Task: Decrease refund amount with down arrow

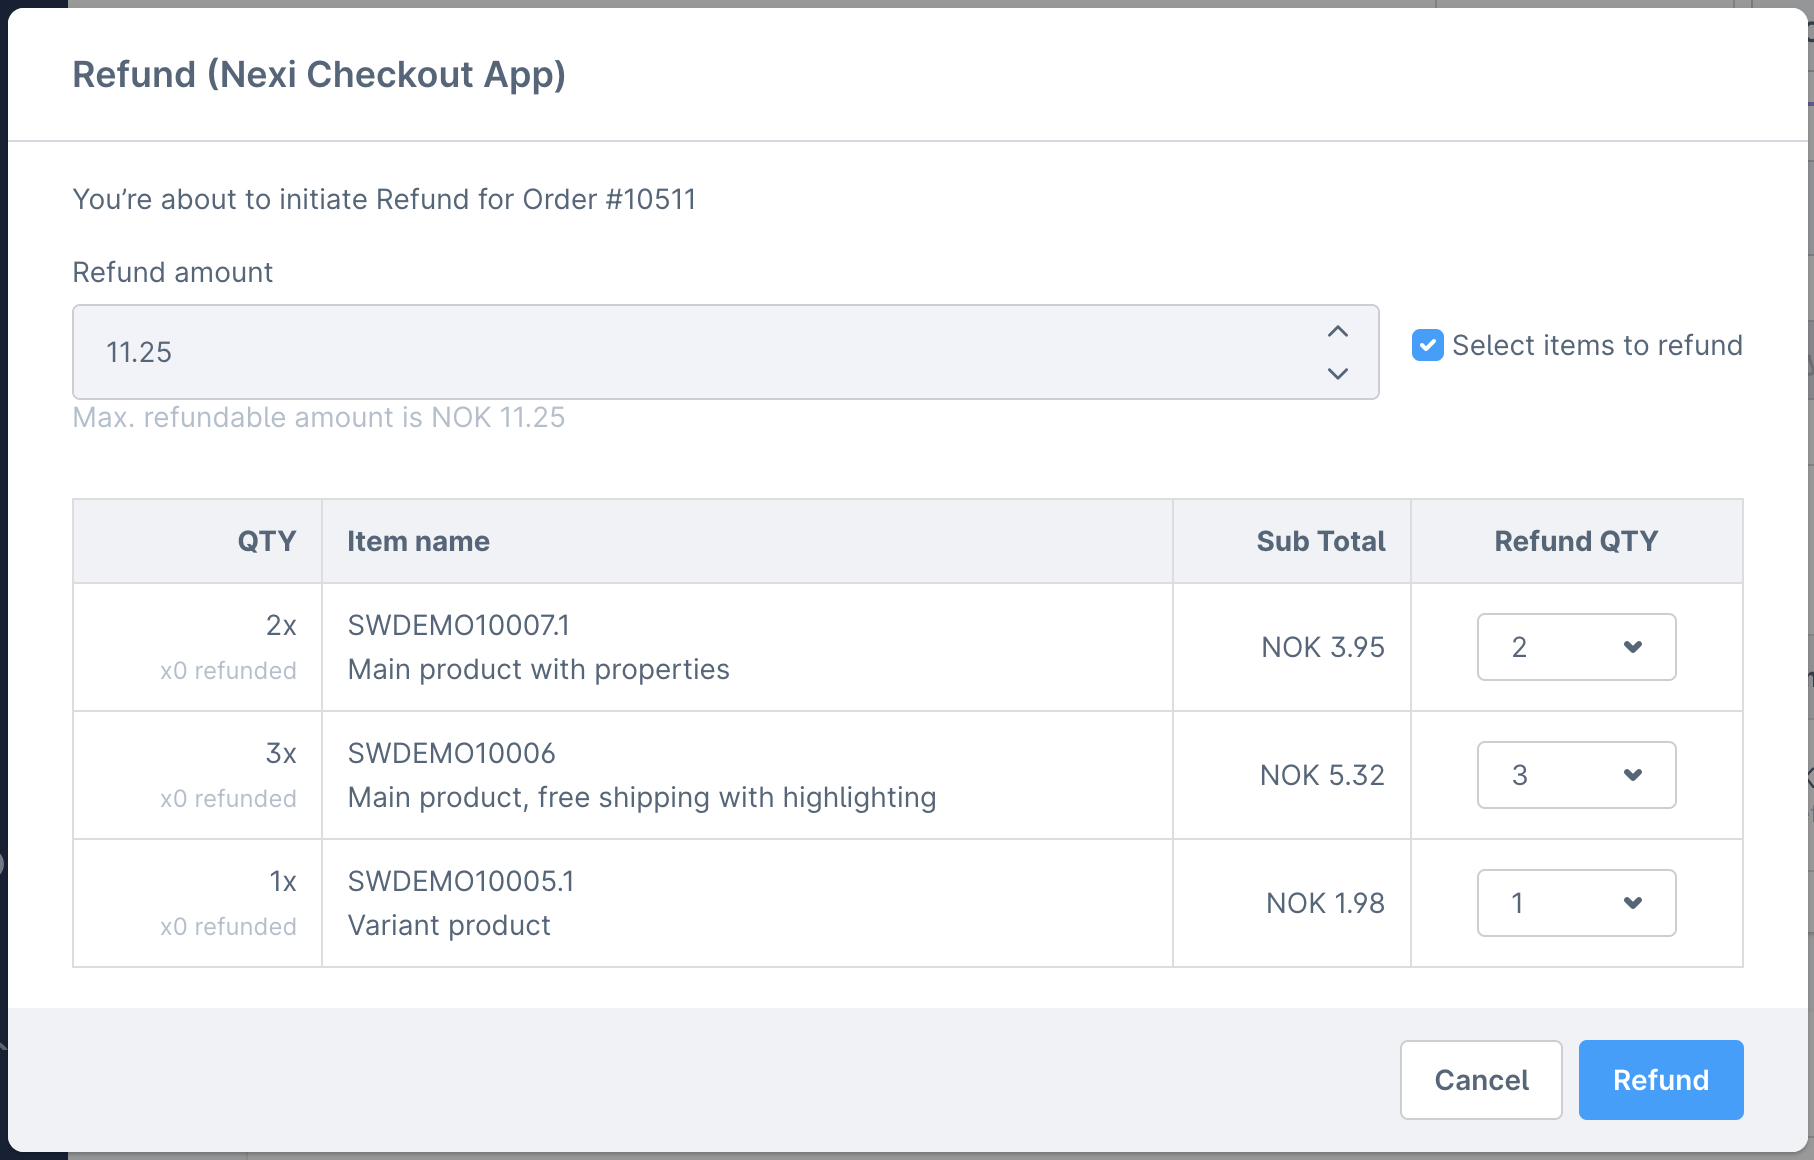Action: pyautogui.click(x=1338, y=374)
